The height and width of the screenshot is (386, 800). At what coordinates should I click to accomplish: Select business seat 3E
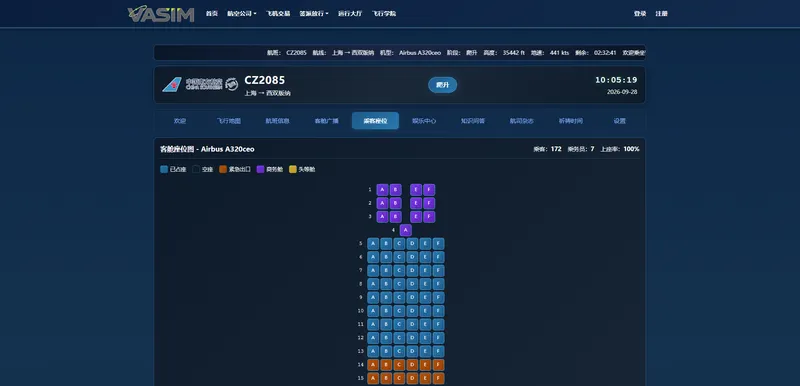click(416, 217)
